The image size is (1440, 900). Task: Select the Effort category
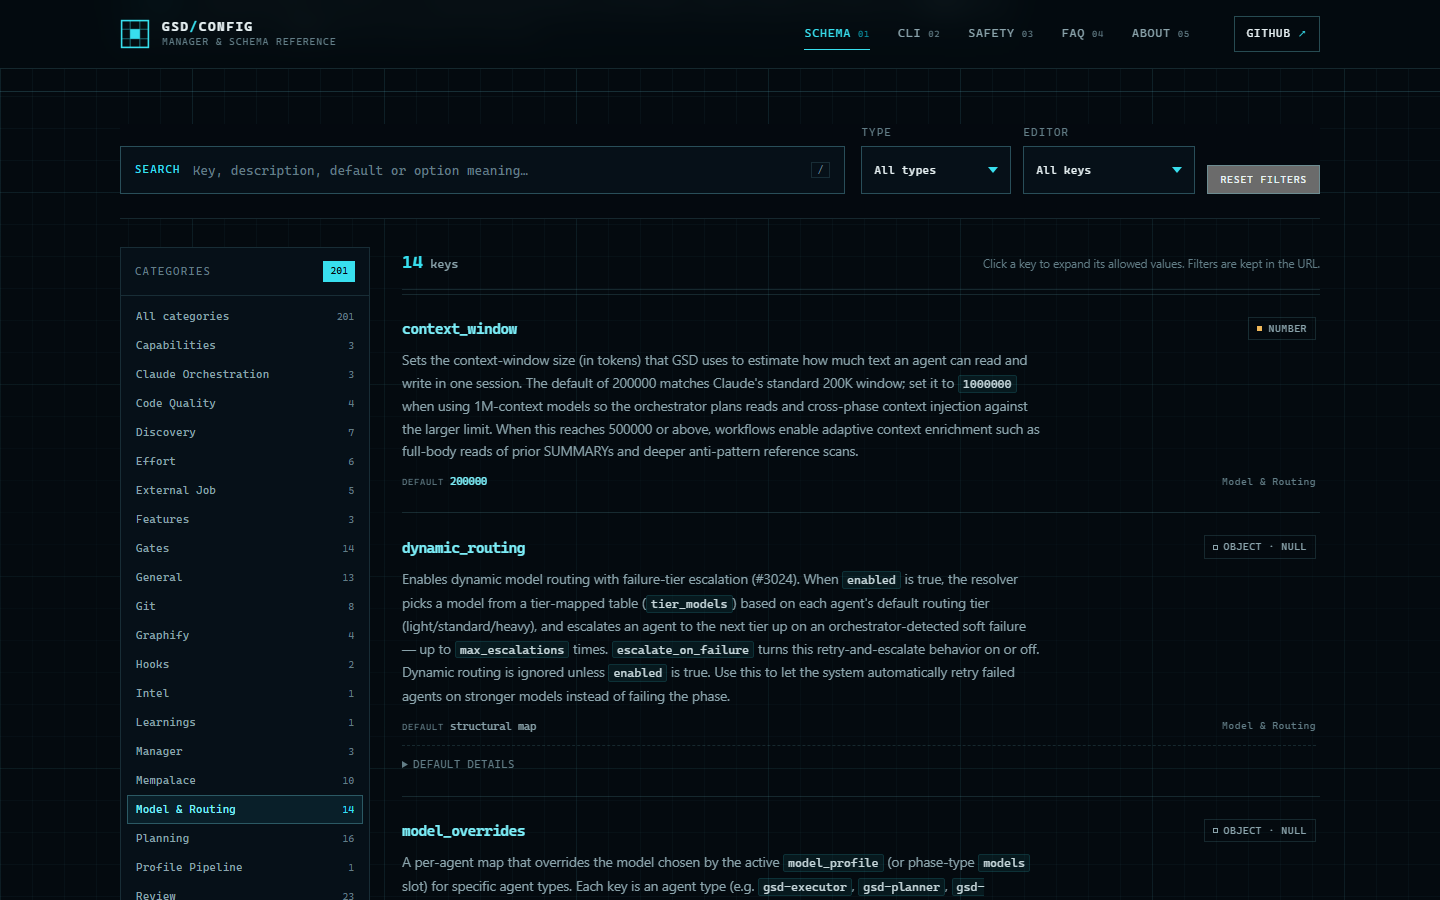point(245,461)
